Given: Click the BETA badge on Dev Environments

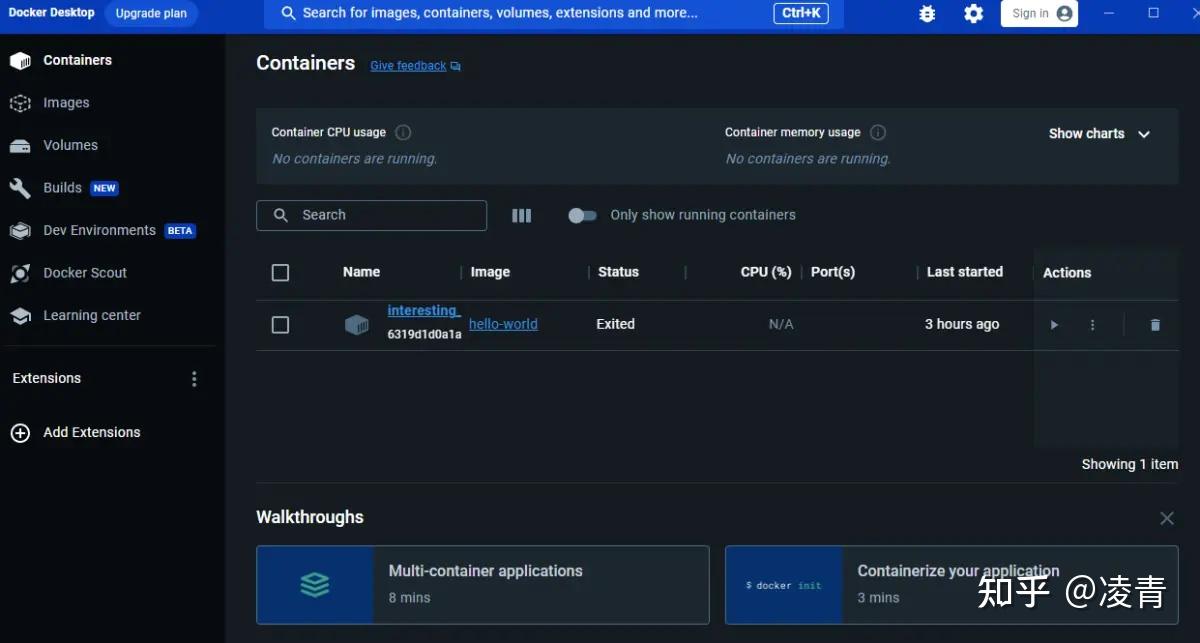Looking at the screenshot, I should coord(180,231).
